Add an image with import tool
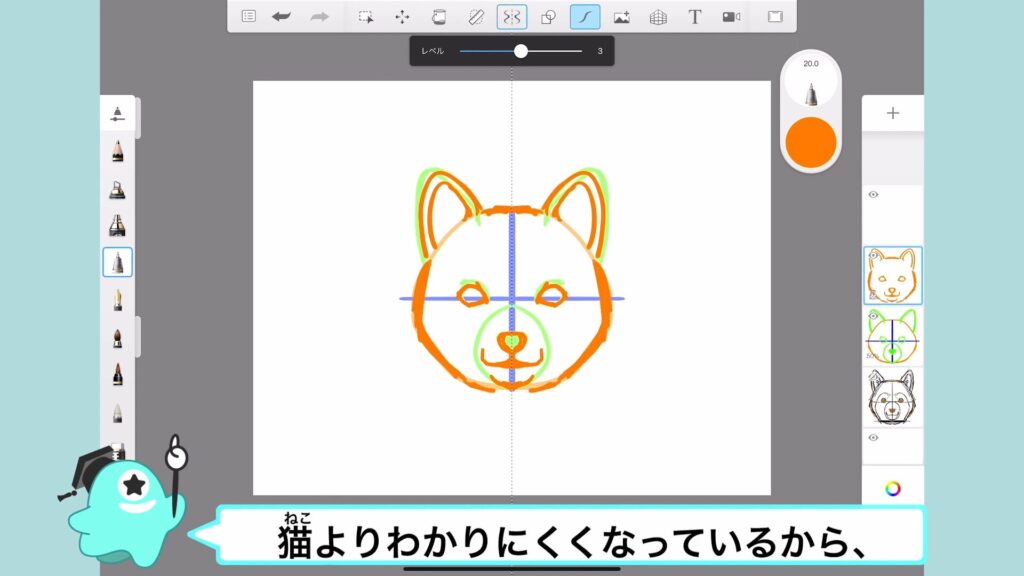This screenshot has height=576, width=1024. (621, 16)
